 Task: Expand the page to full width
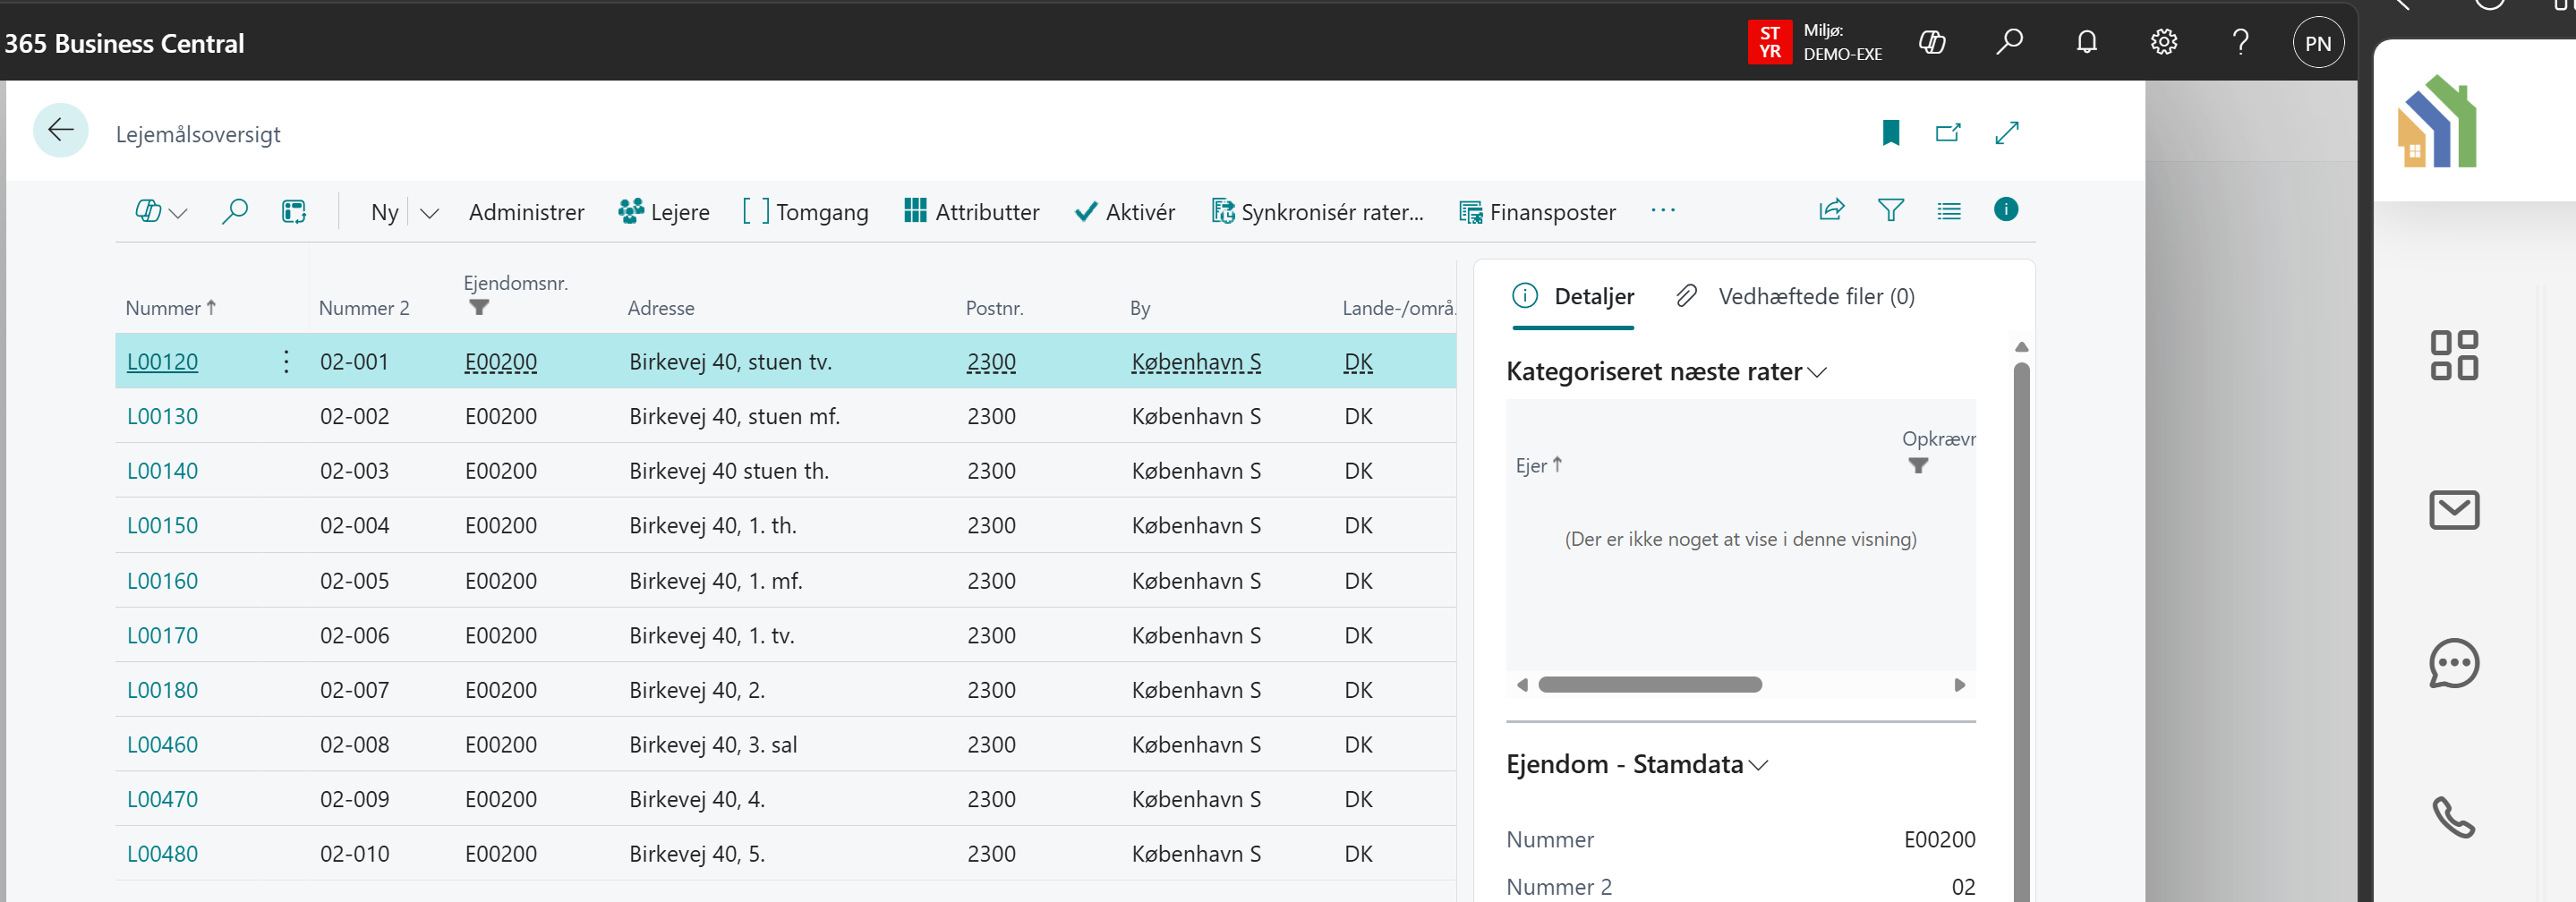click(2006, 132)
